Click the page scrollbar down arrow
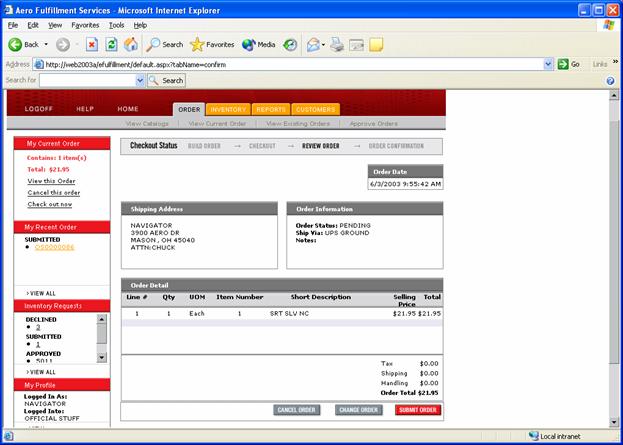The height and width of the screenshot is (445, 623). 614,422
